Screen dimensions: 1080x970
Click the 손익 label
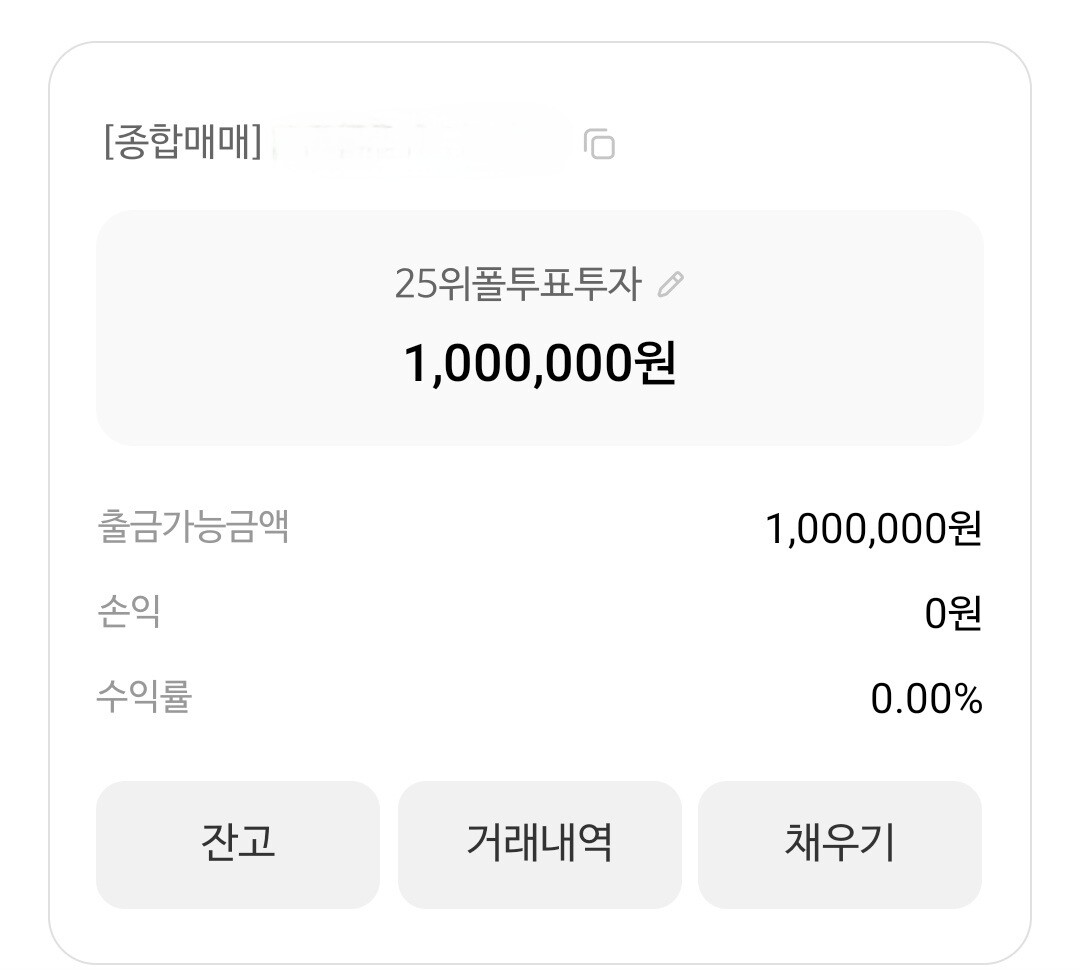point(129,612)
